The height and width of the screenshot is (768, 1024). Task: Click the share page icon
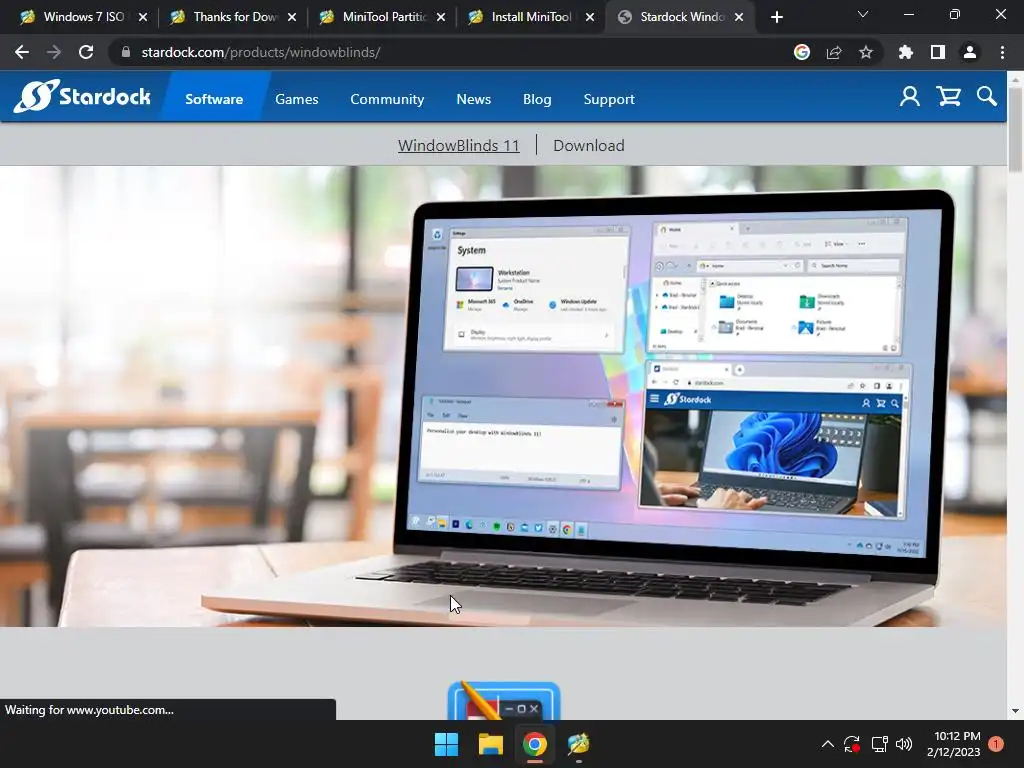coord(834,52)
